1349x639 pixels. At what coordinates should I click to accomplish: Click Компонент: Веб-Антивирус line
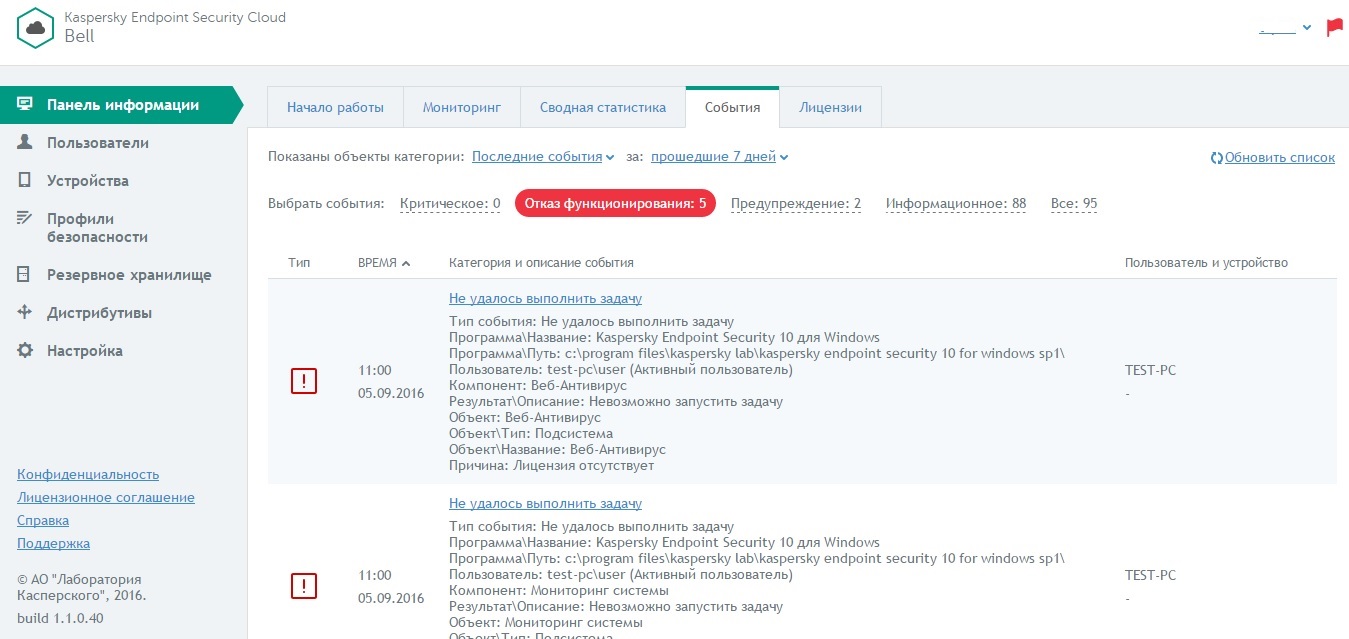click(538, 386)
